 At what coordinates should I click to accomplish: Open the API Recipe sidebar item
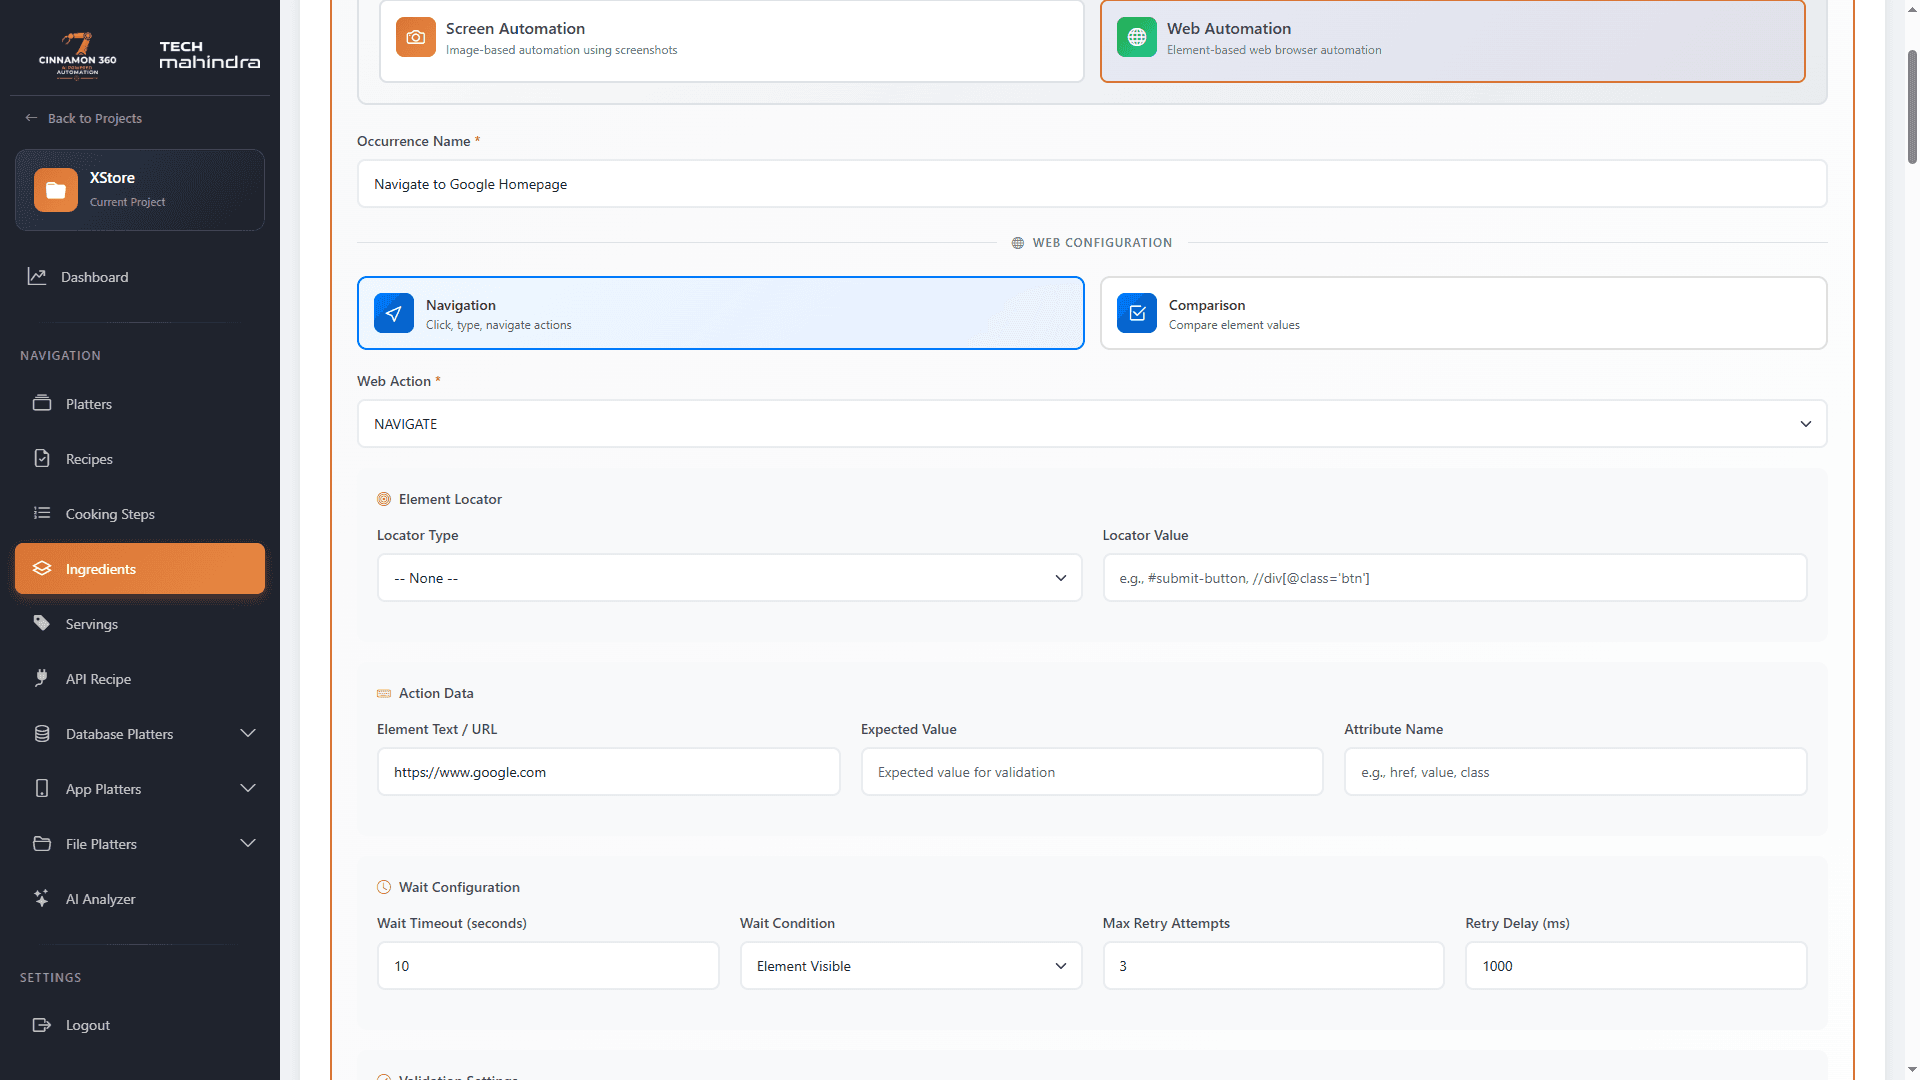(x=140, y=679)
